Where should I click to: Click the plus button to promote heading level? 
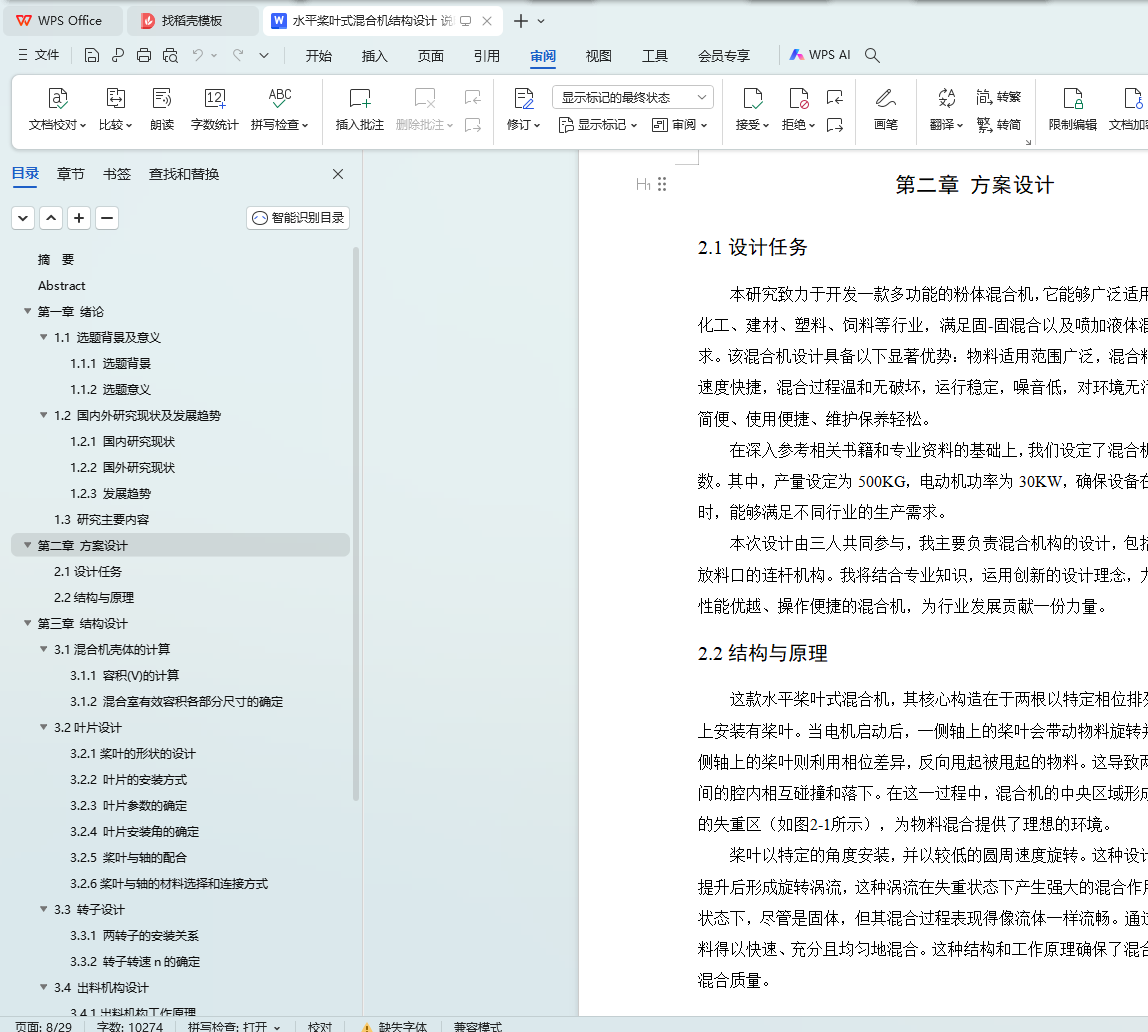click(x=79, y=217)
